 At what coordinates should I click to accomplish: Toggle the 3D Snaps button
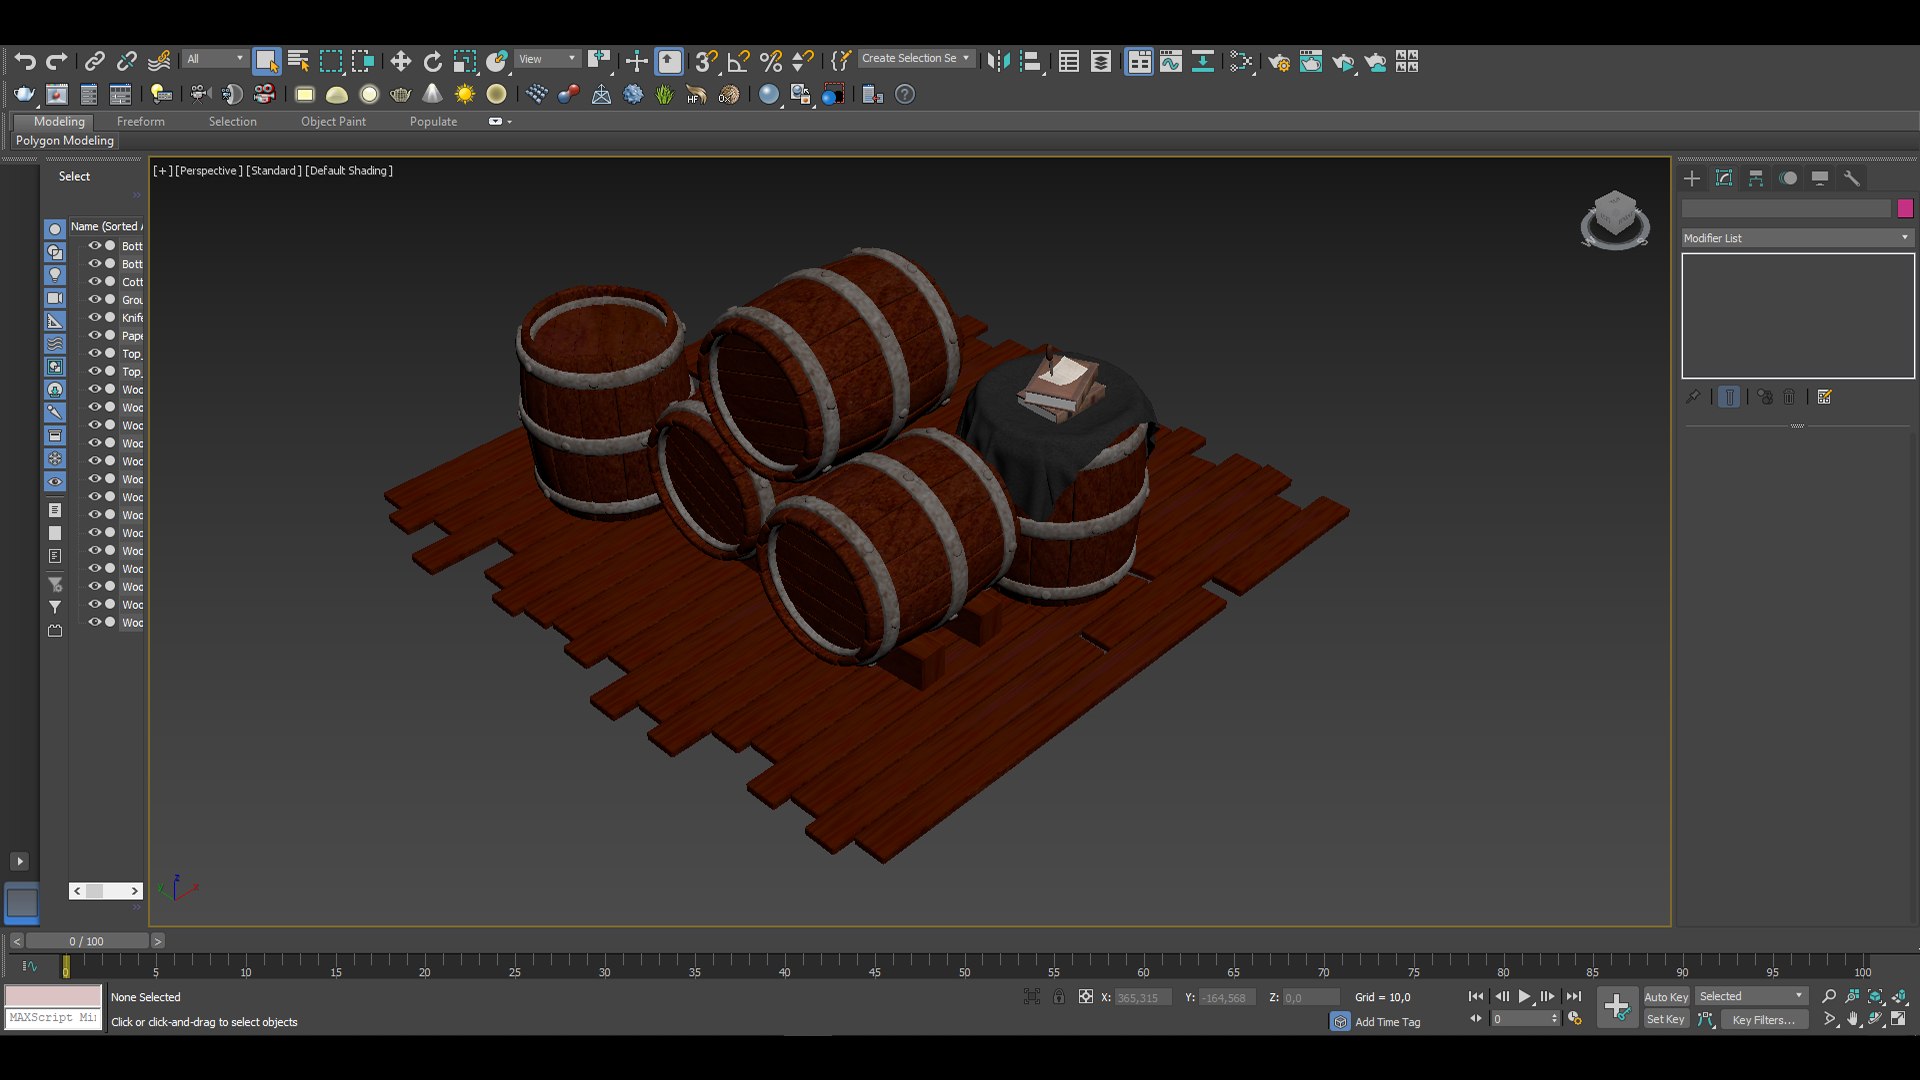706,61
